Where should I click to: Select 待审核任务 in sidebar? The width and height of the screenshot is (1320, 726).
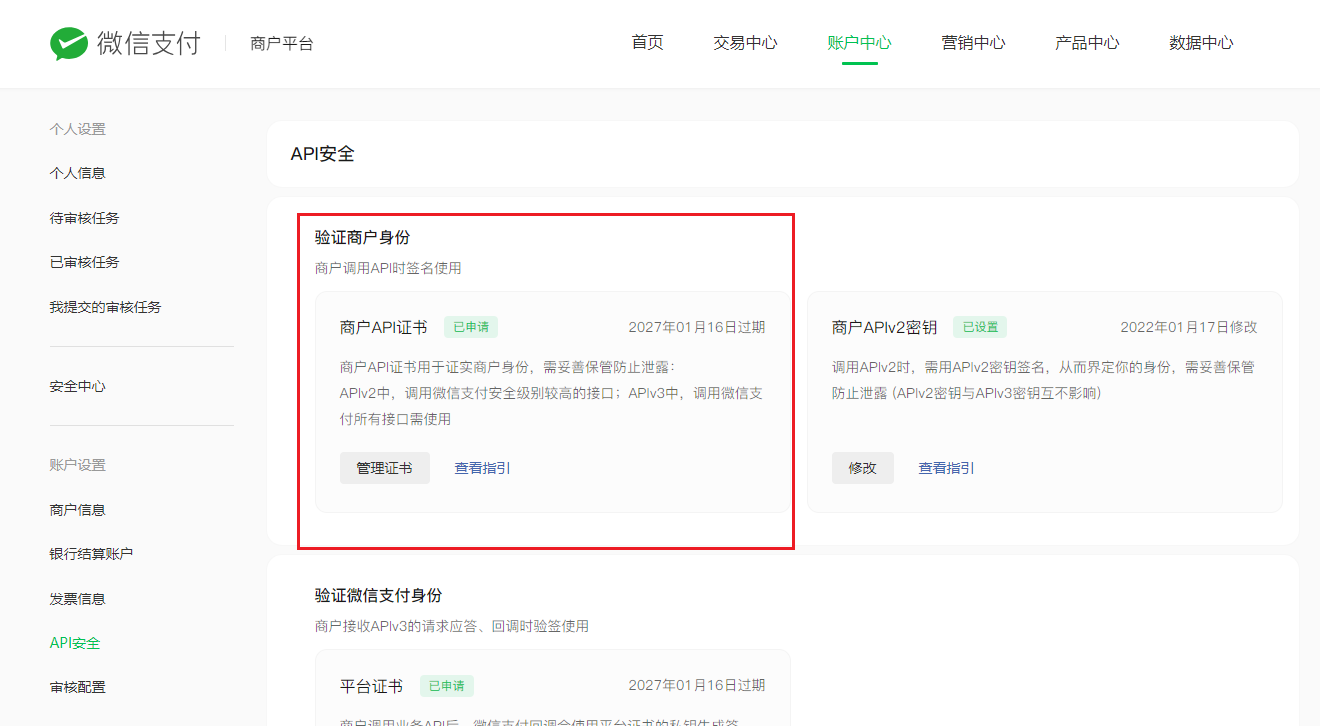point(85,218)
